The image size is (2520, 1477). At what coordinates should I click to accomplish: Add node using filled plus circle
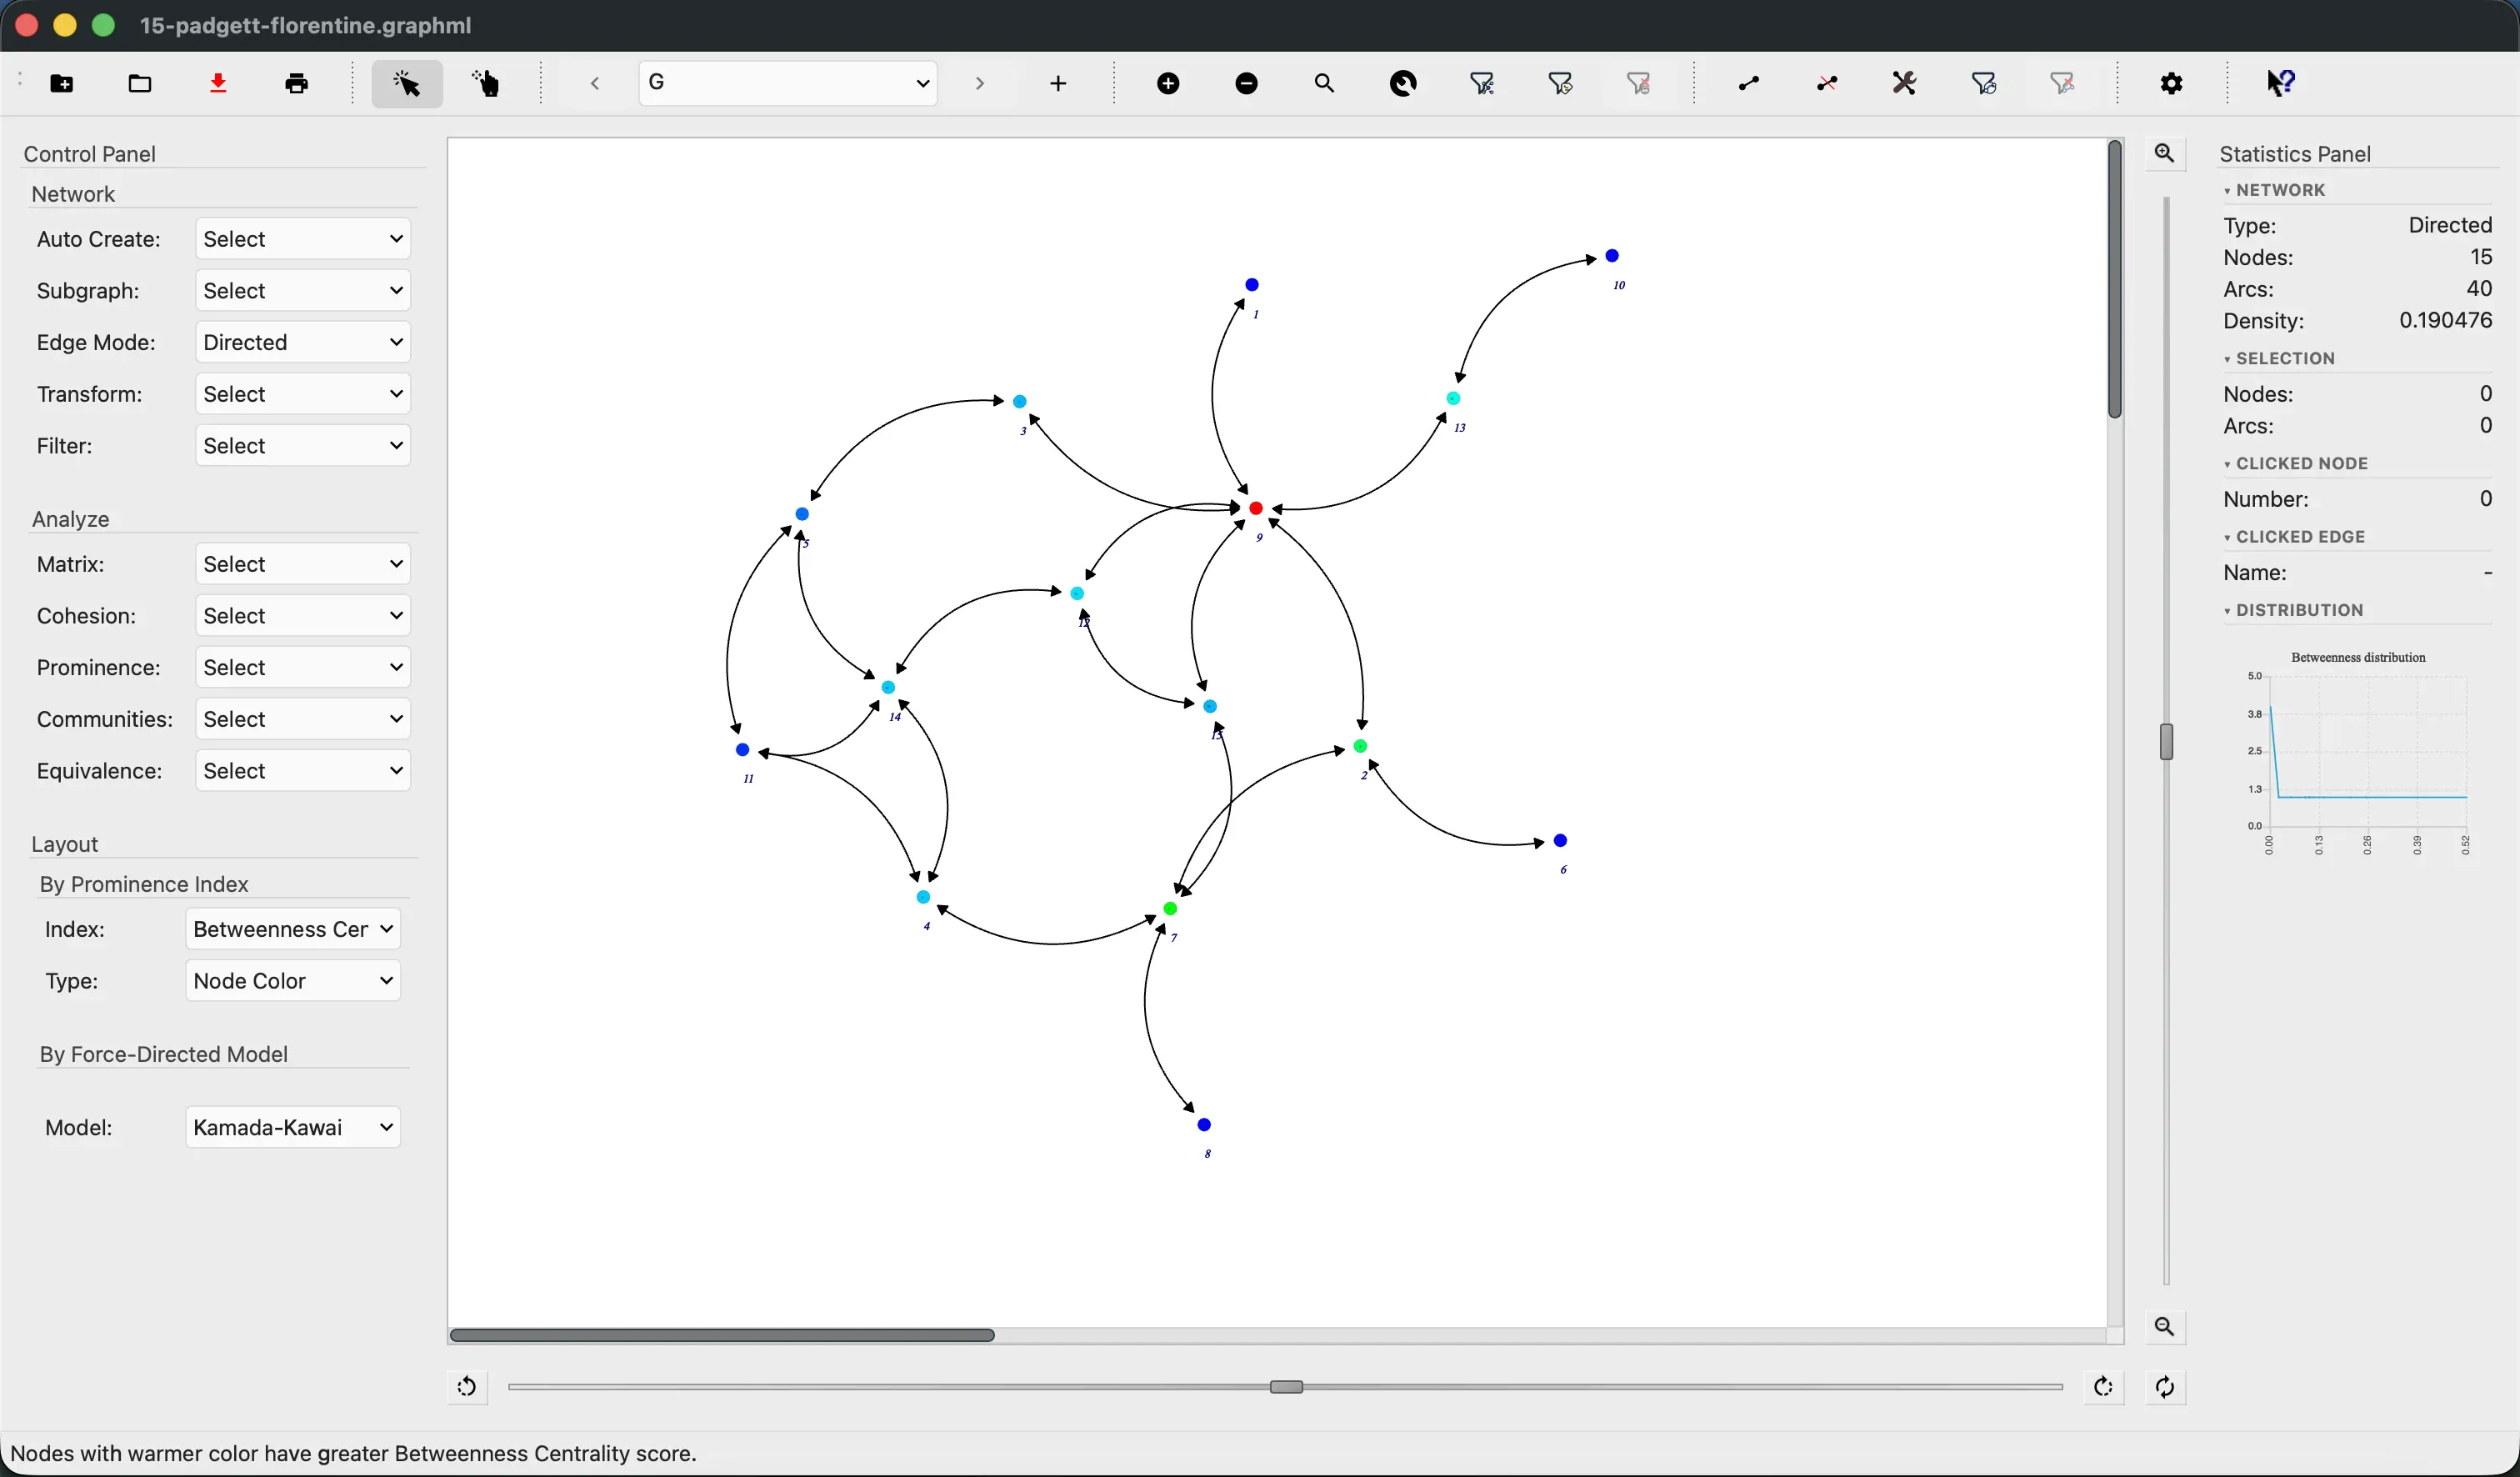1168,84
